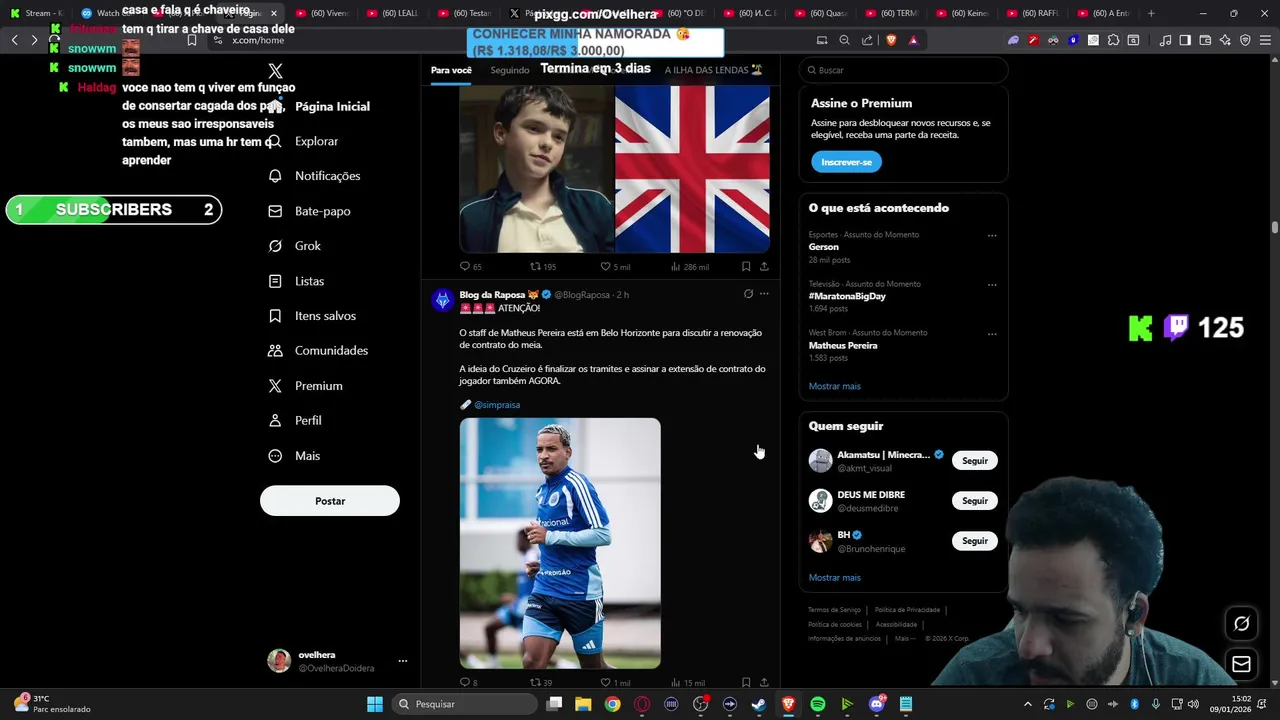Open browser extensions puzzle icon

(x=1113, y=40)
